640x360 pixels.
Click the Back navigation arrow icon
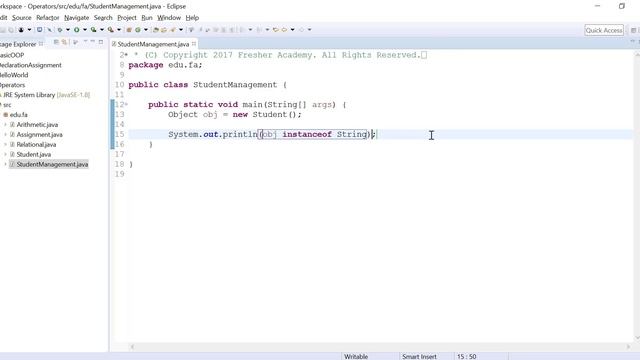tap(284, 30)
